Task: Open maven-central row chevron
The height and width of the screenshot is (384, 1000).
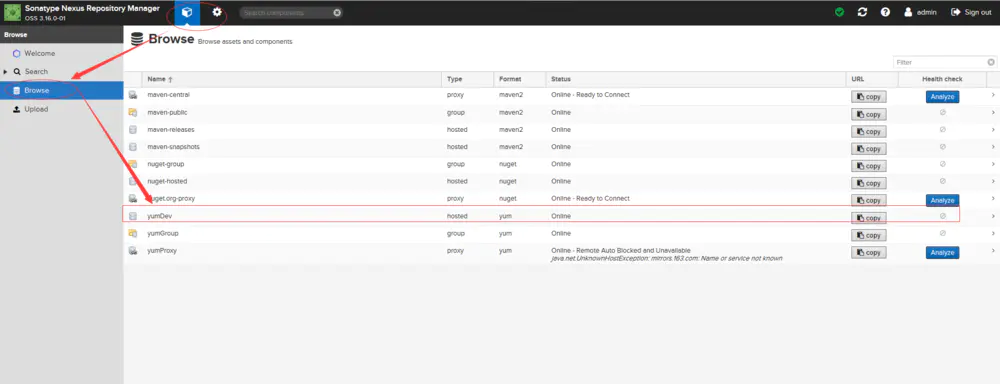Action: tap(992, 95)
